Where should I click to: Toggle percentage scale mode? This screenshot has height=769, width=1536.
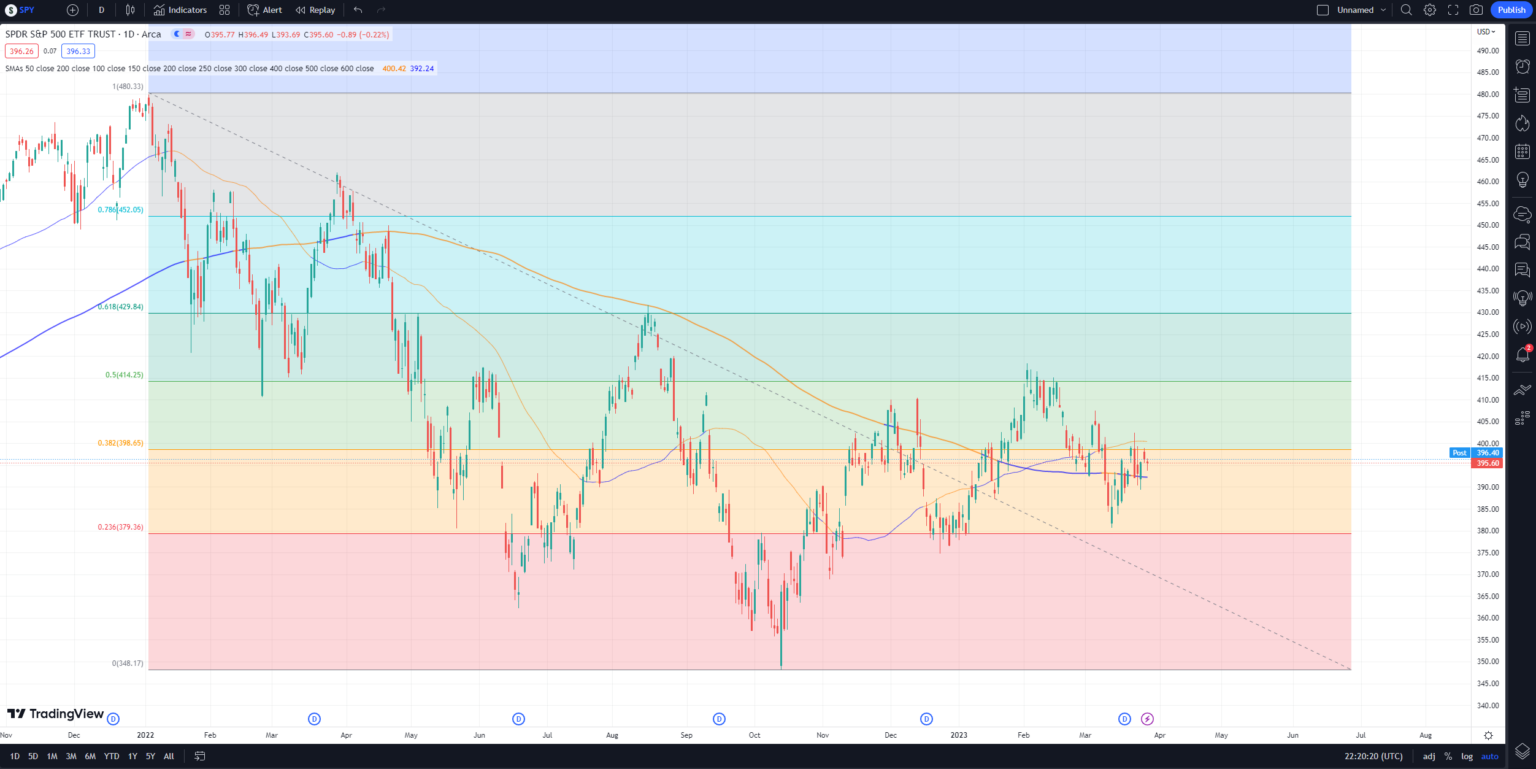coord(1447,756)
